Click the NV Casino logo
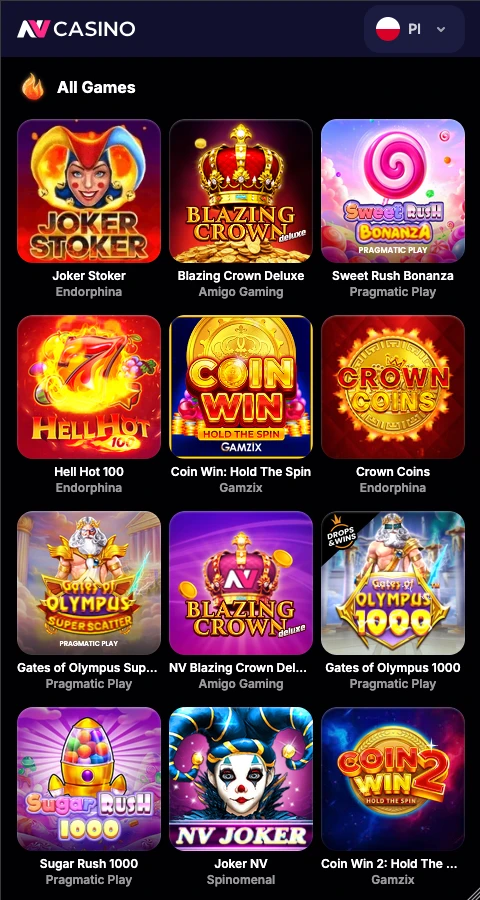Viewport: 480px width, 900px height. (x=76, y=29)
